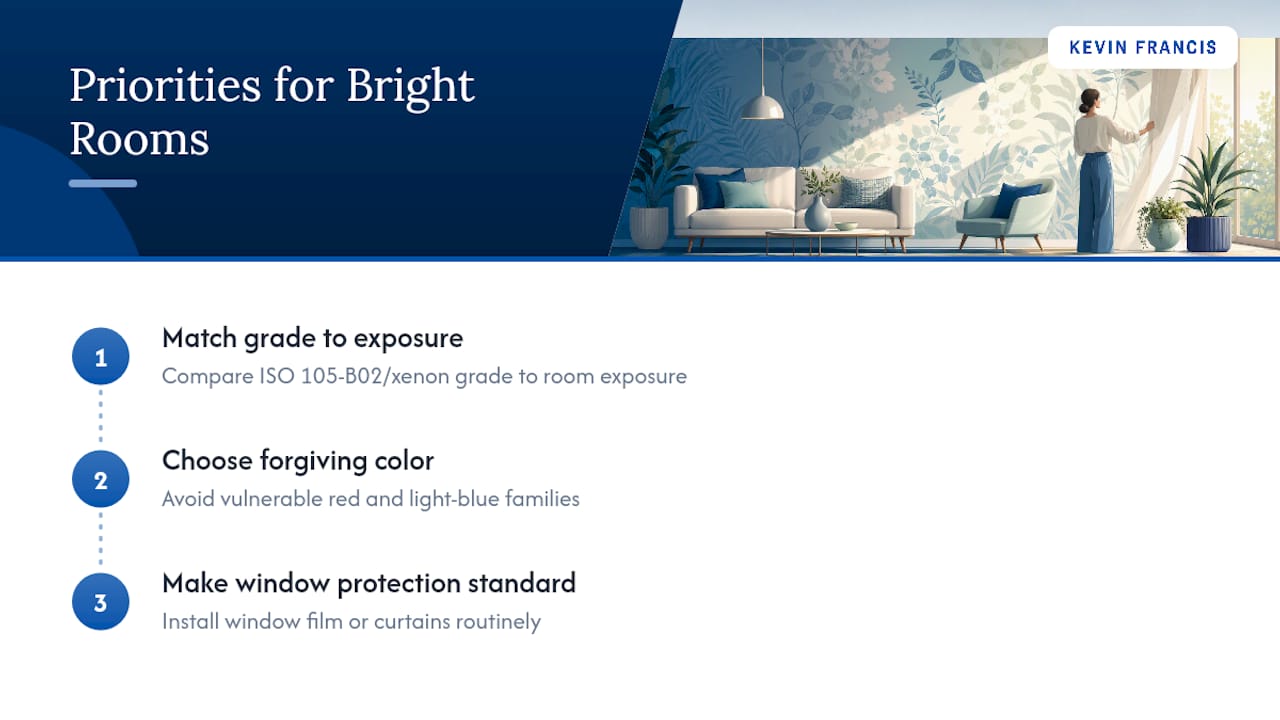Select dotted connector between steps 2 and 3
The image size is (1280, 720).
point(100,541)
